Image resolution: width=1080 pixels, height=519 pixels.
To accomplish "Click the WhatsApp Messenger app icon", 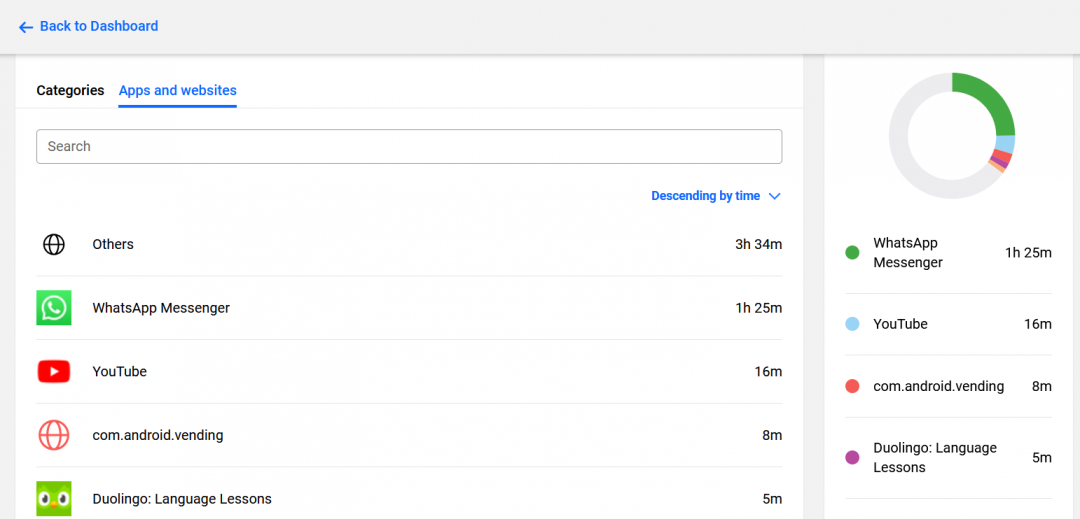I will (x=54, y=308).
